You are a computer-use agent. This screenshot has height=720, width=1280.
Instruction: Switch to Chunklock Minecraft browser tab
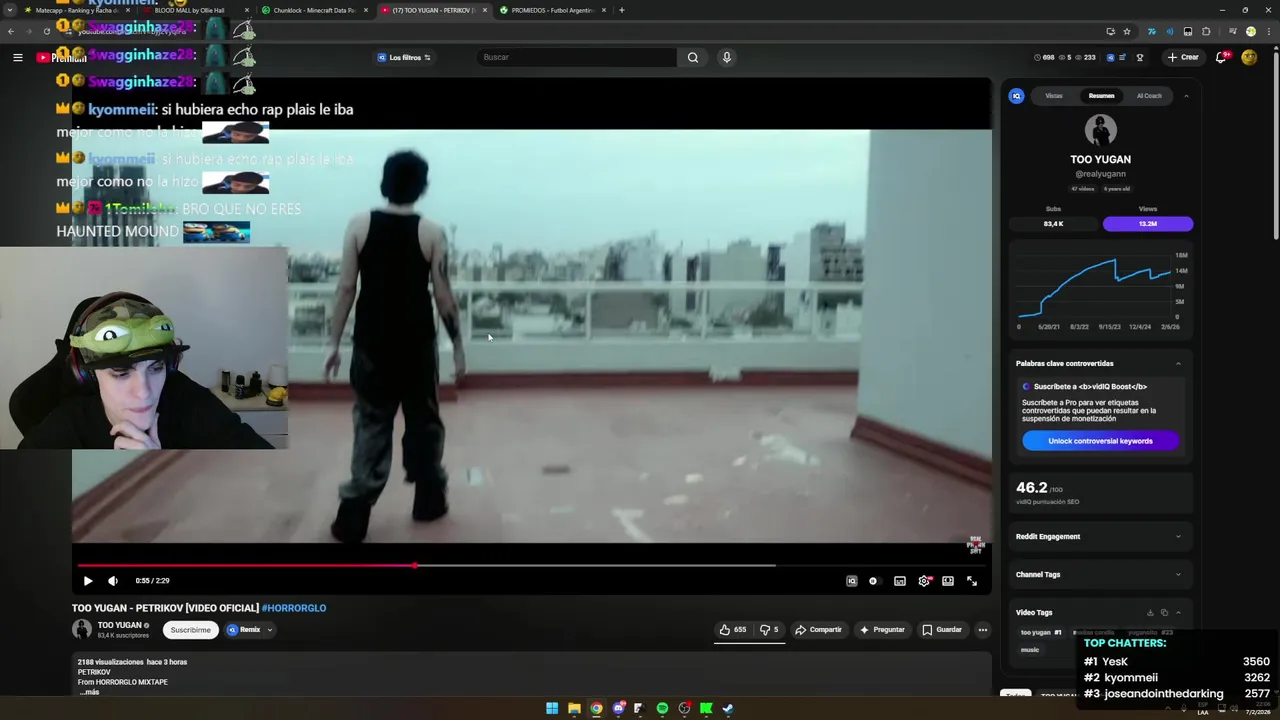click(315, 10)
